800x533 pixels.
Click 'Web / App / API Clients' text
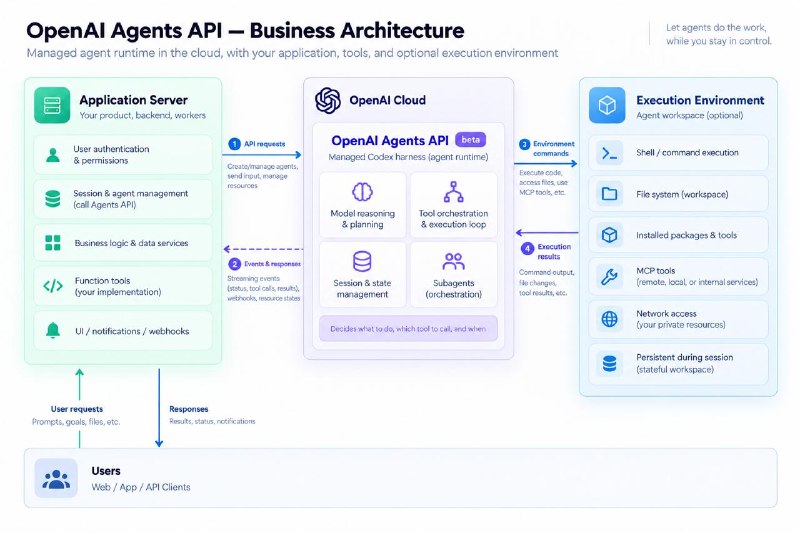point(141,487)
